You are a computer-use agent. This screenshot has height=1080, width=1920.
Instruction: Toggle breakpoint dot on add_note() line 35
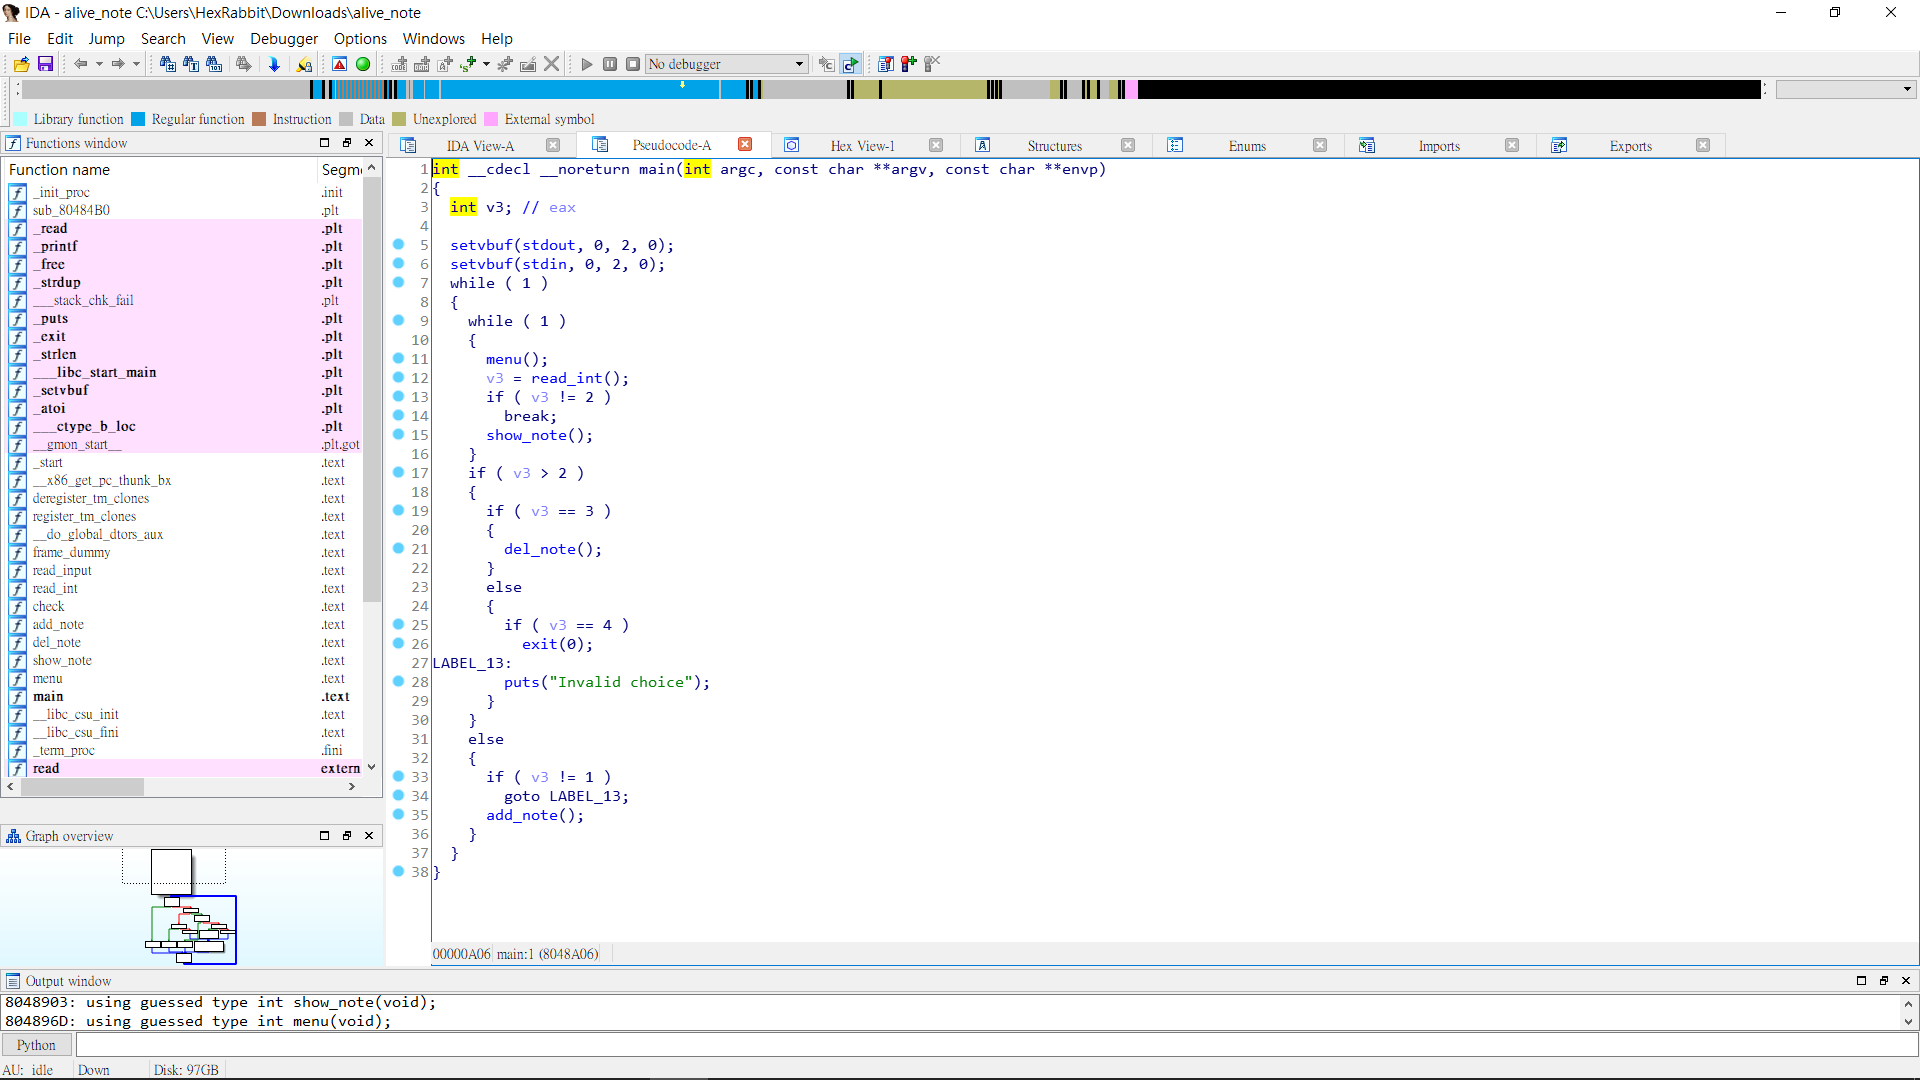(398, 814)
